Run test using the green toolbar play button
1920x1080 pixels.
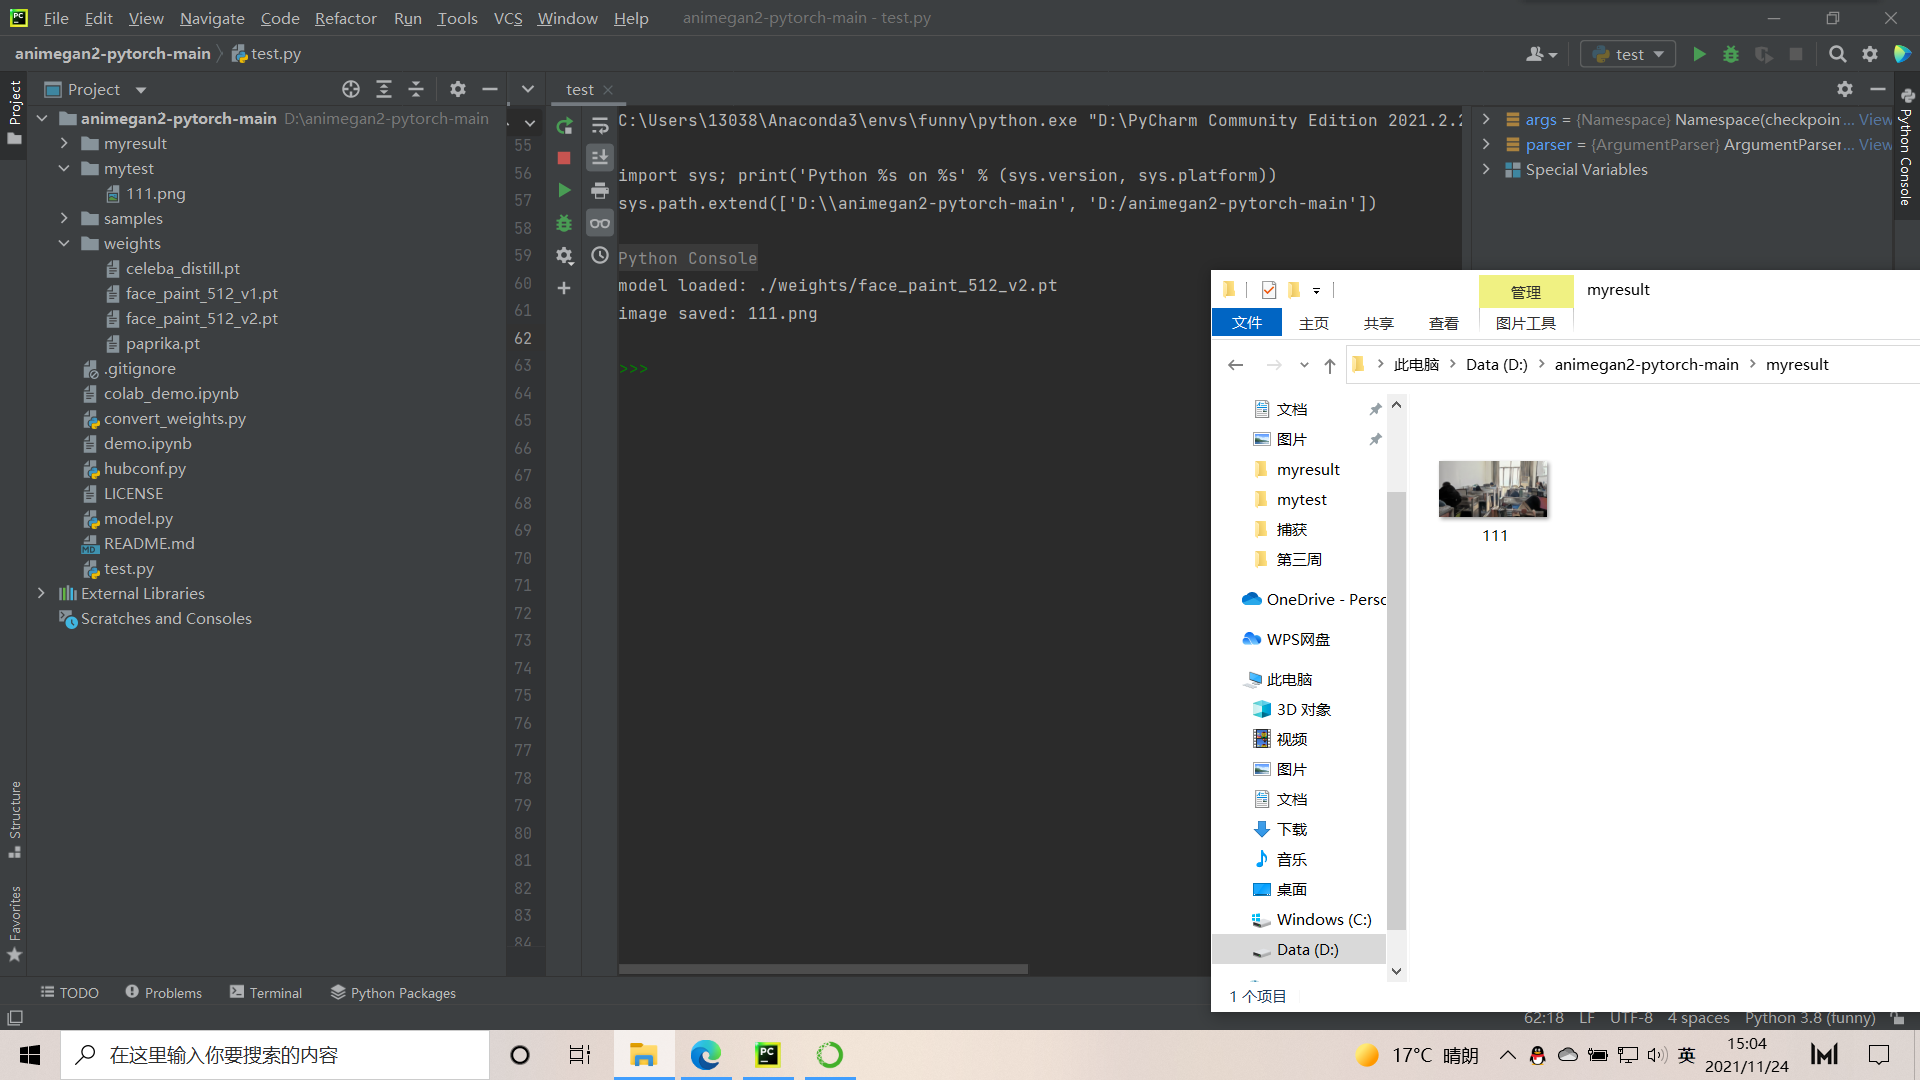pyautogui.click(x=1699, y=54)
